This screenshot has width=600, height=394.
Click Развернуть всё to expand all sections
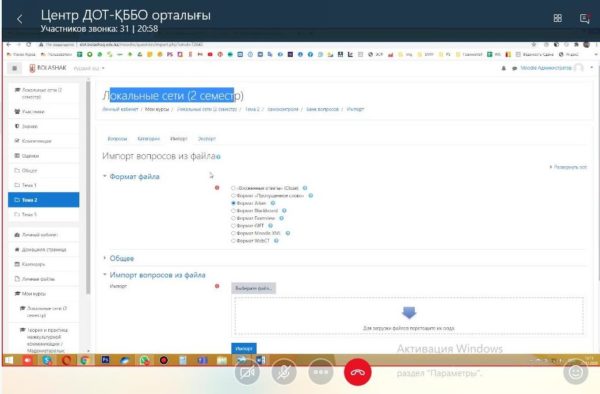click(568, 167)
